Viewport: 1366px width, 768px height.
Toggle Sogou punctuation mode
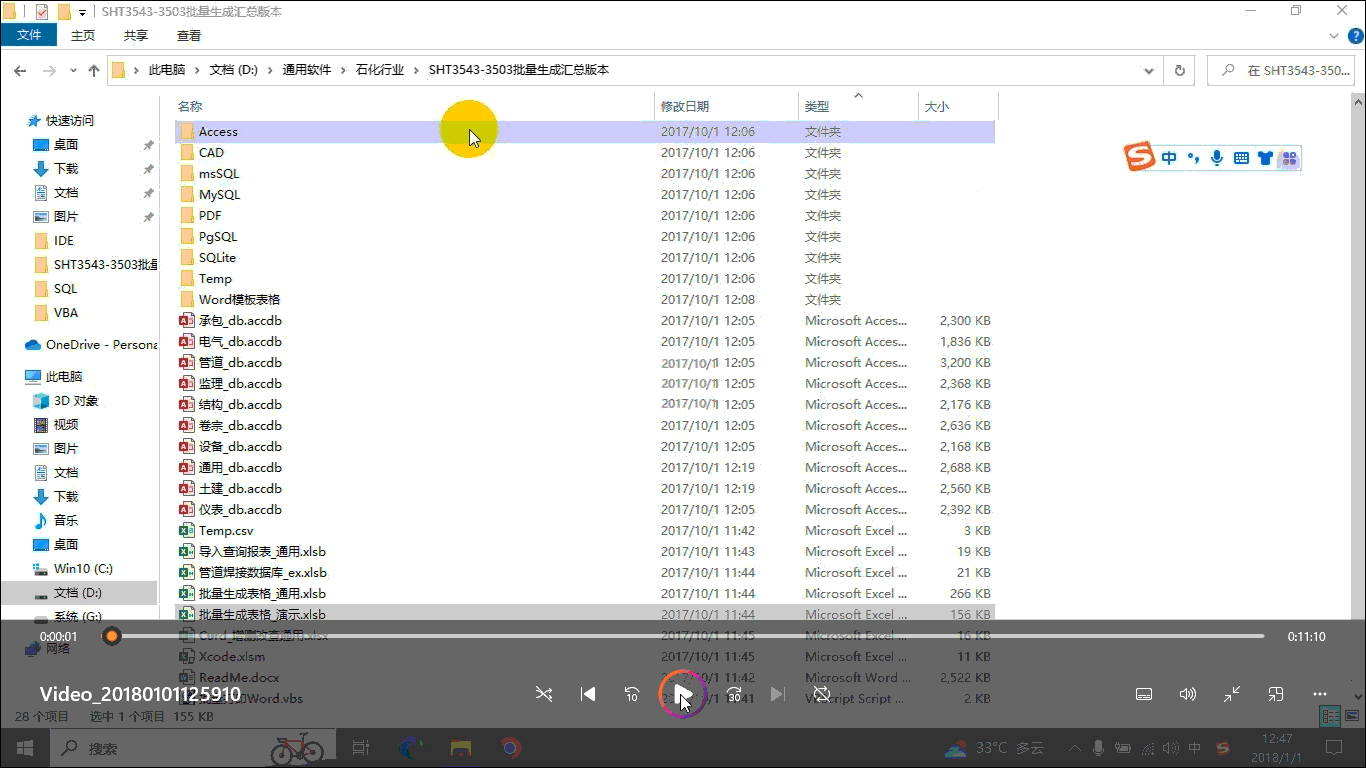click(1193, 158)
